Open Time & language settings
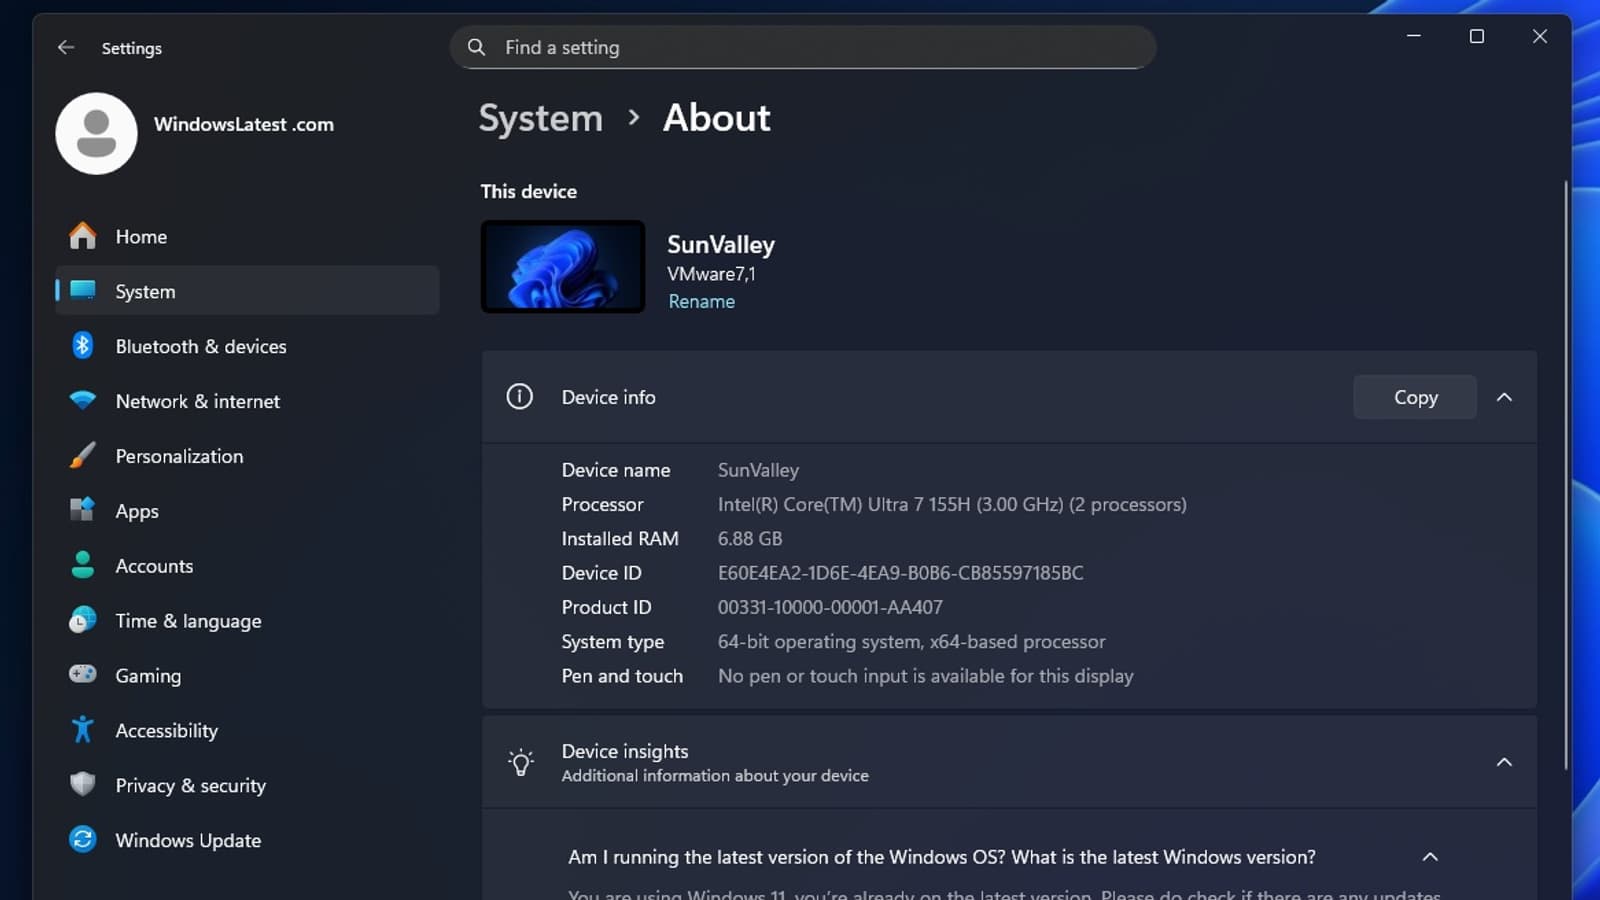The height and width of the screenshot is (900, 1600). (x=247, y=621)
